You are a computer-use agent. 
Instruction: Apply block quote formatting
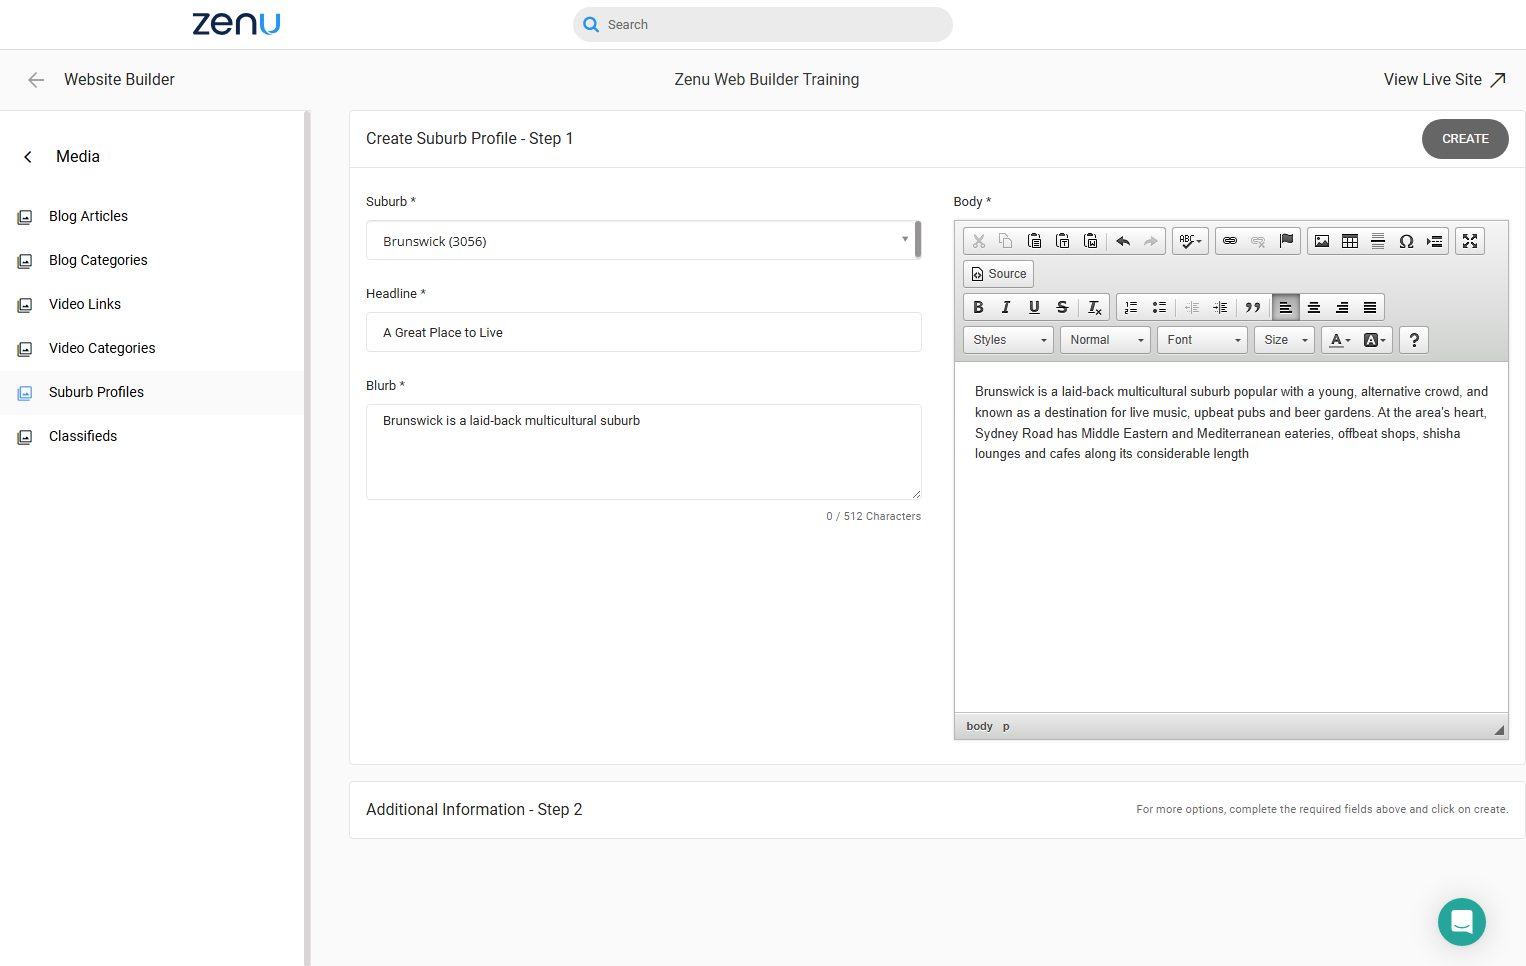click(1252, 307)
